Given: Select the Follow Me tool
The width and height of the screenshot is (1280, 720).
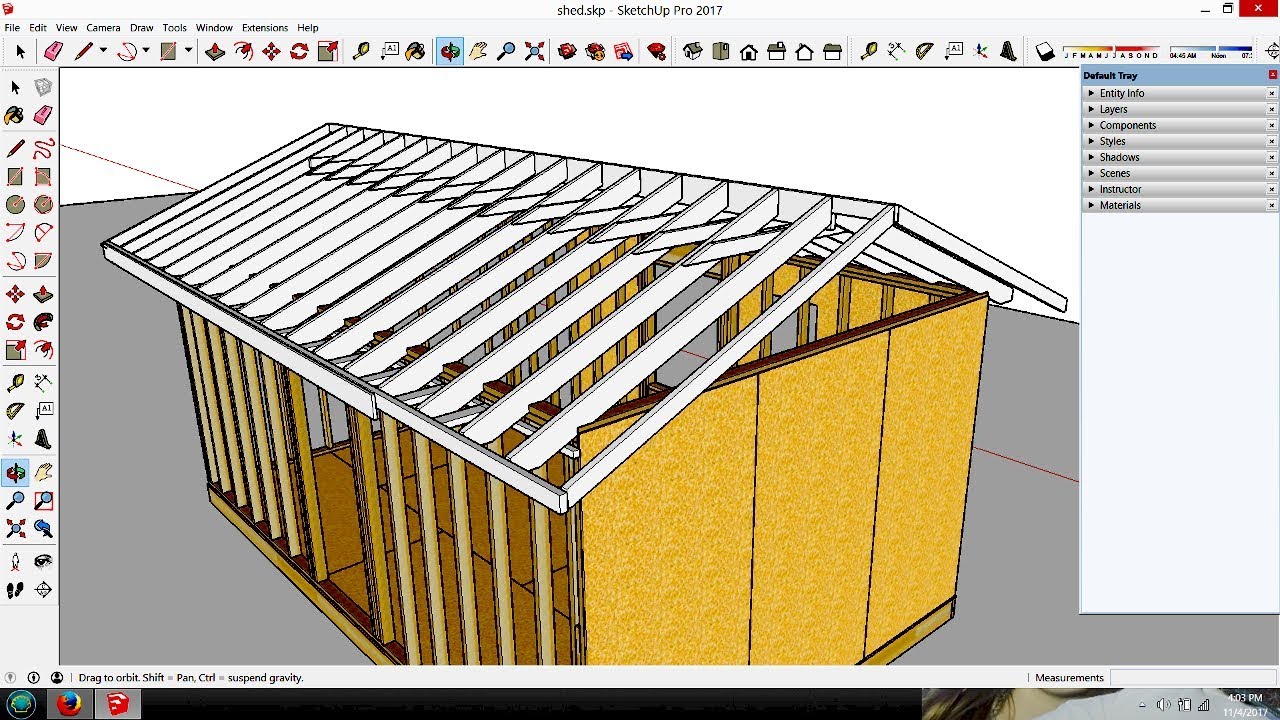Looking at the screenshot, I should [x=43, y=322].
